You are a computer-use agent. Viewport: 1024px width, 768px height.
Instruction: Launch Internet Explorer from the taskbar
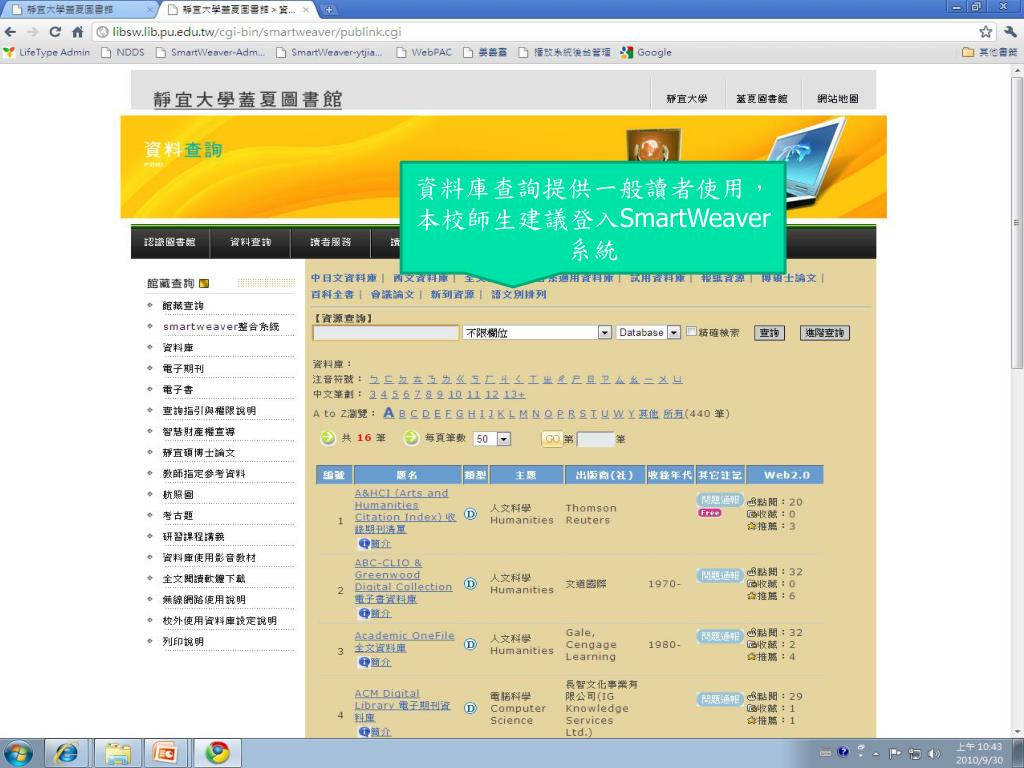pyautogui.click(x=67, y=753)
